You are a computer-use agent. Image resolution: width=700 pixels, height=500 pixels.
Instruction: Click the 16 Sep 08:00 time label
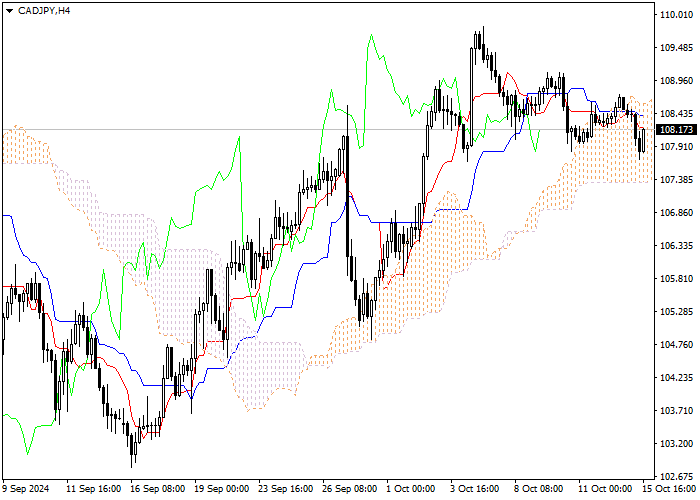point(158,489)
